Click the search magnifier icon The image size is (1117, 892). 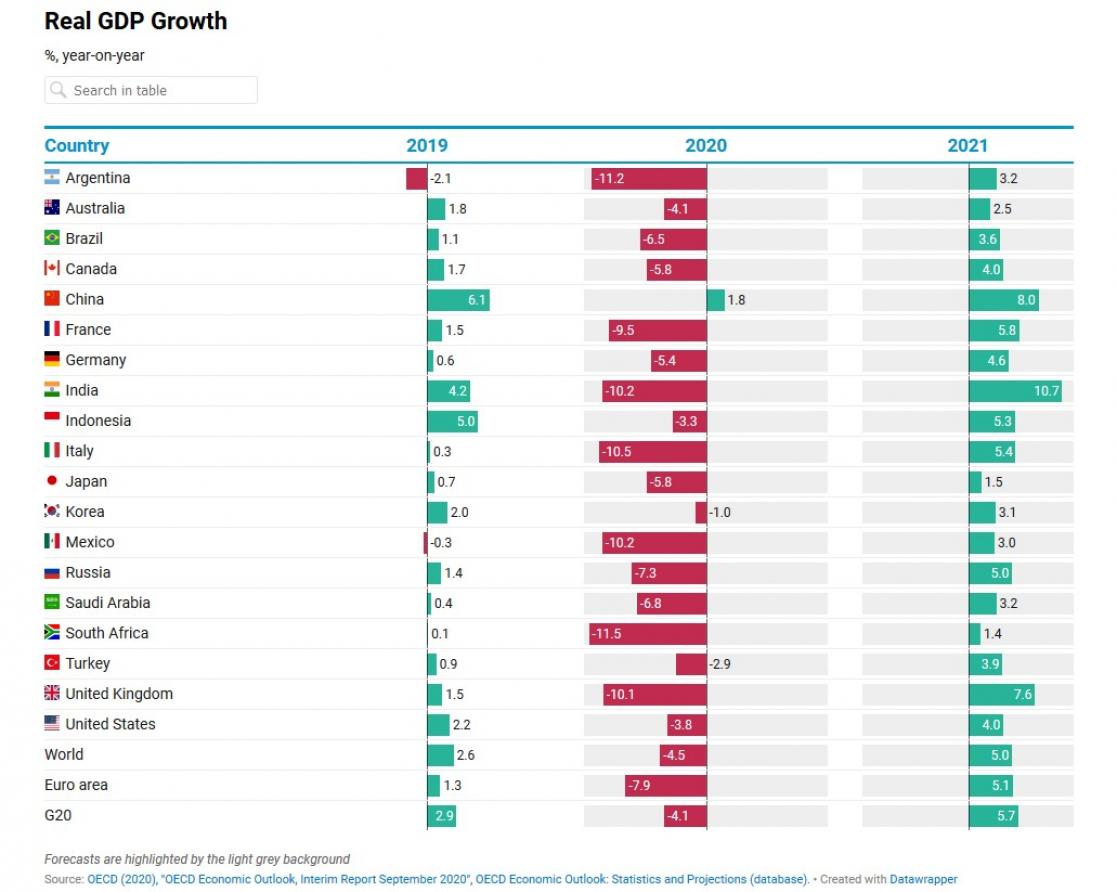coord(58,90)
